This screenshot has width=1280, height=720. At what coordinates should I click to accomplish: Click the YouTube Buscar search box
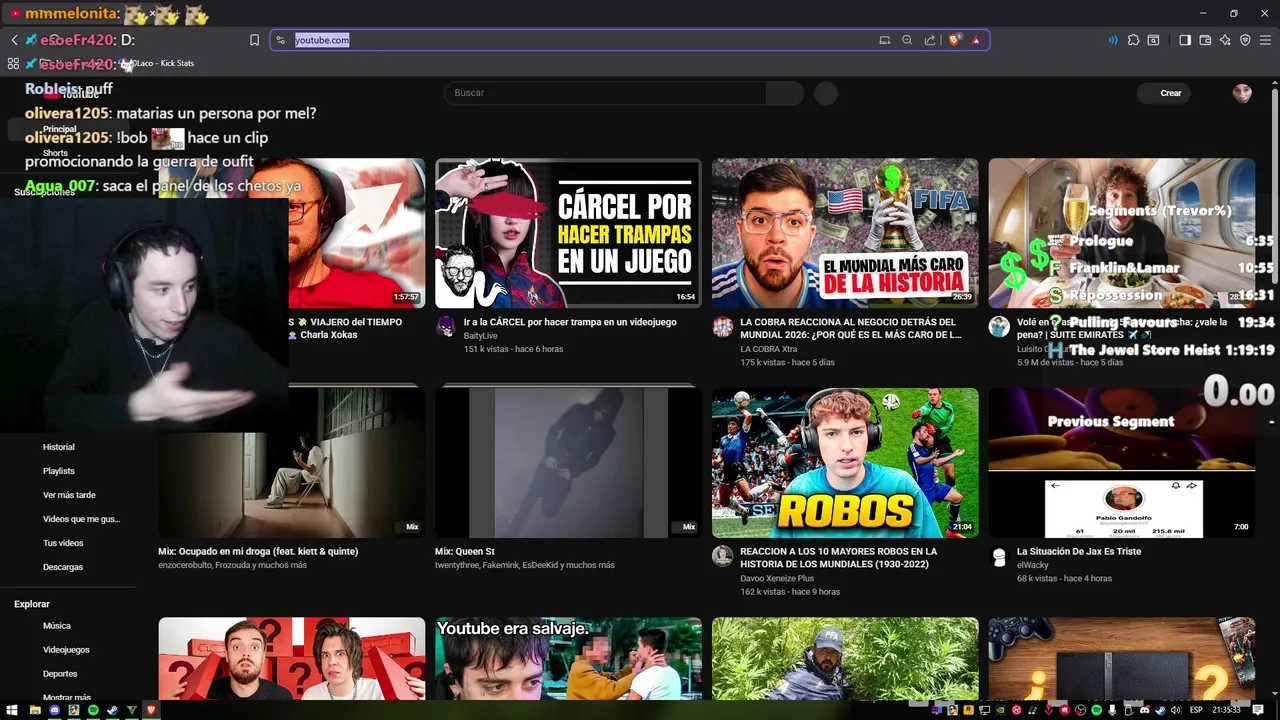[605, 93]
